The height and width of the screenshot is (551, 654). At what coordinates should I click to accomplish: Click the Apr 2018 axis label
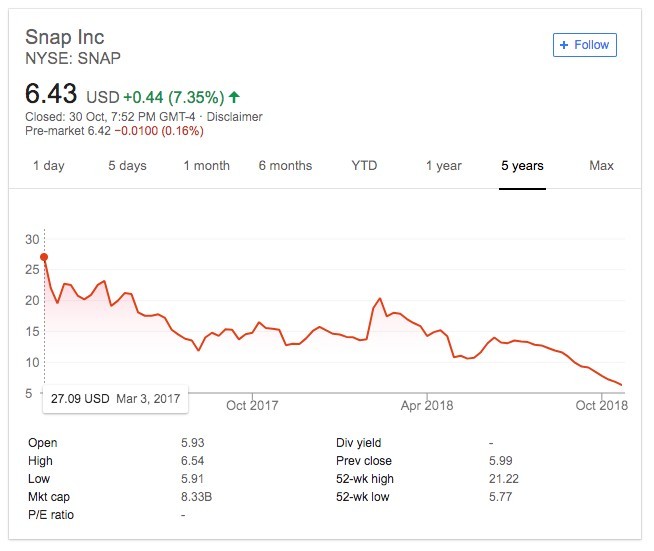427,405
